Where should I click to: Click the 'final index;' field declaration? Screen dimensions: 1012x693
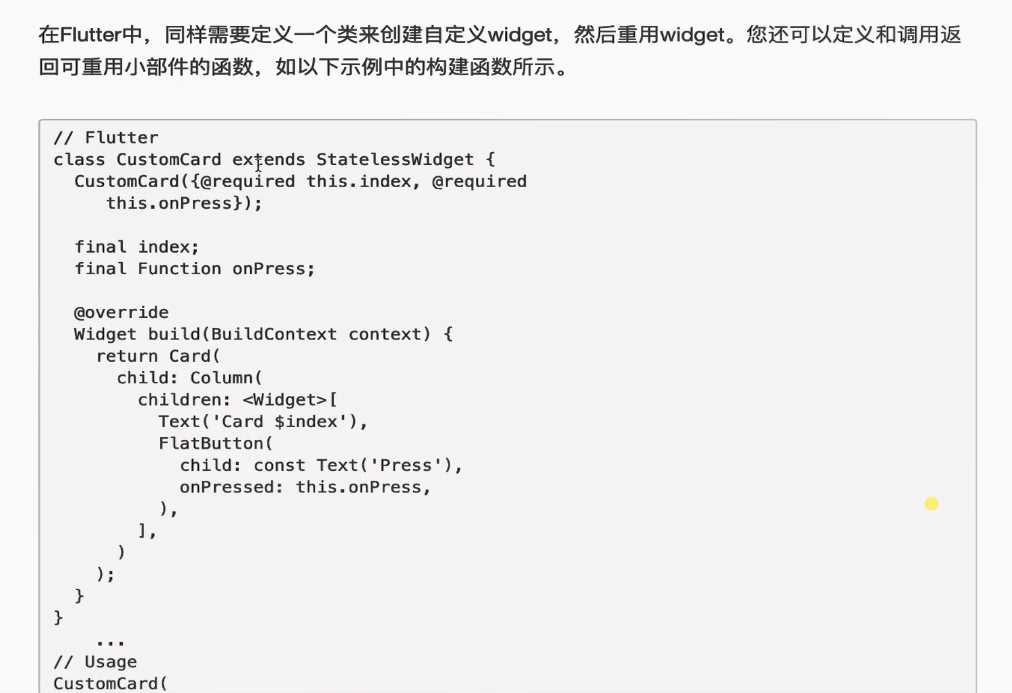pos(137,247)
